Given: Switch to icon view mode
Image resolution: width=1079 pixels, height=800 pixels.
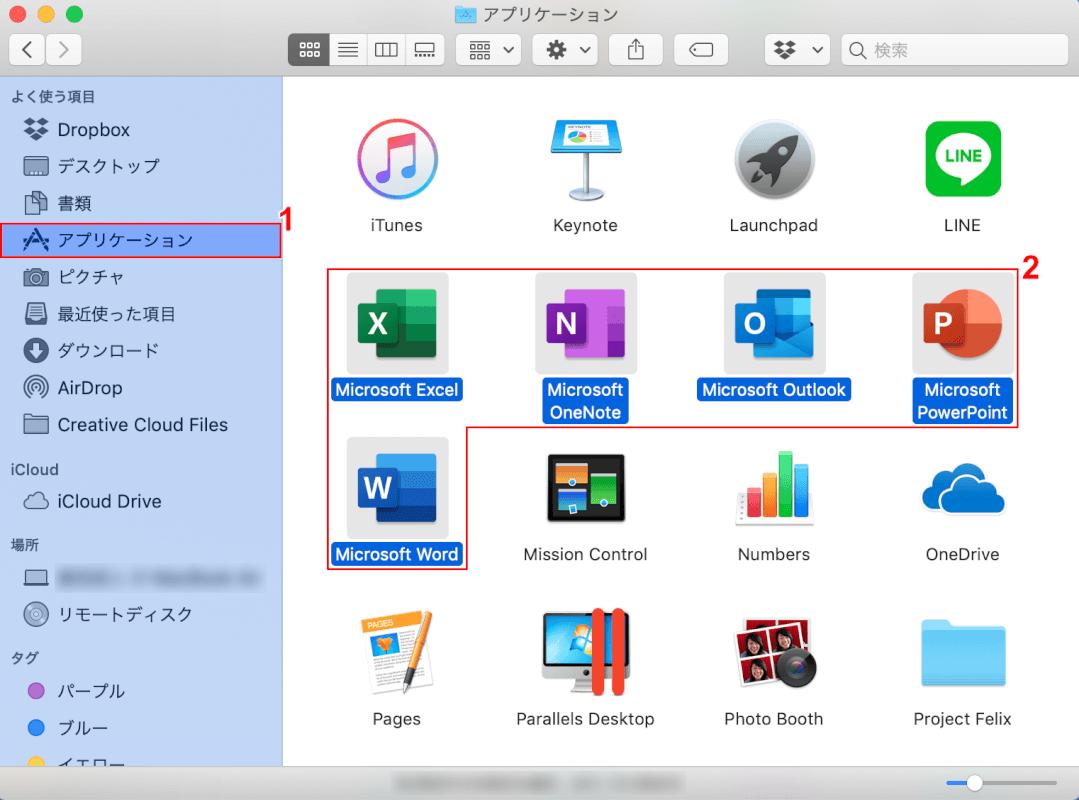Looking at the screenshot, I should point(309,50).
